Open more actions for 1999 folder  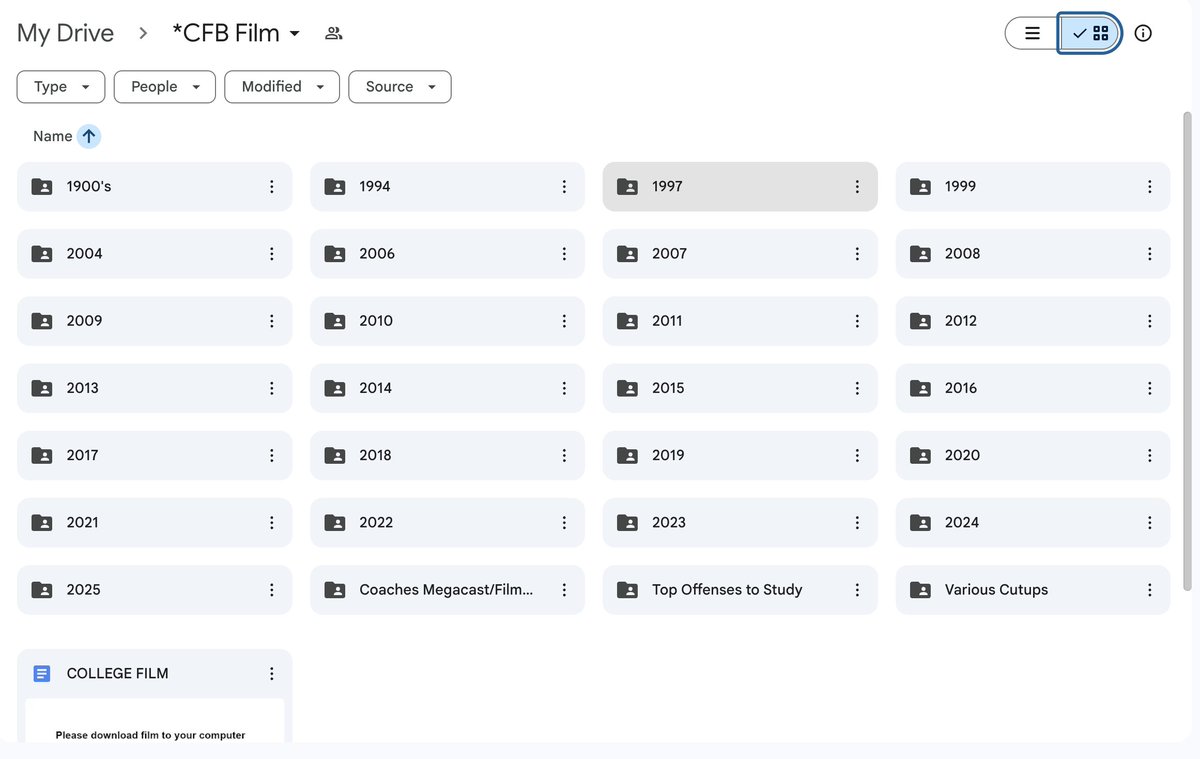click(x=1150, y=187)
